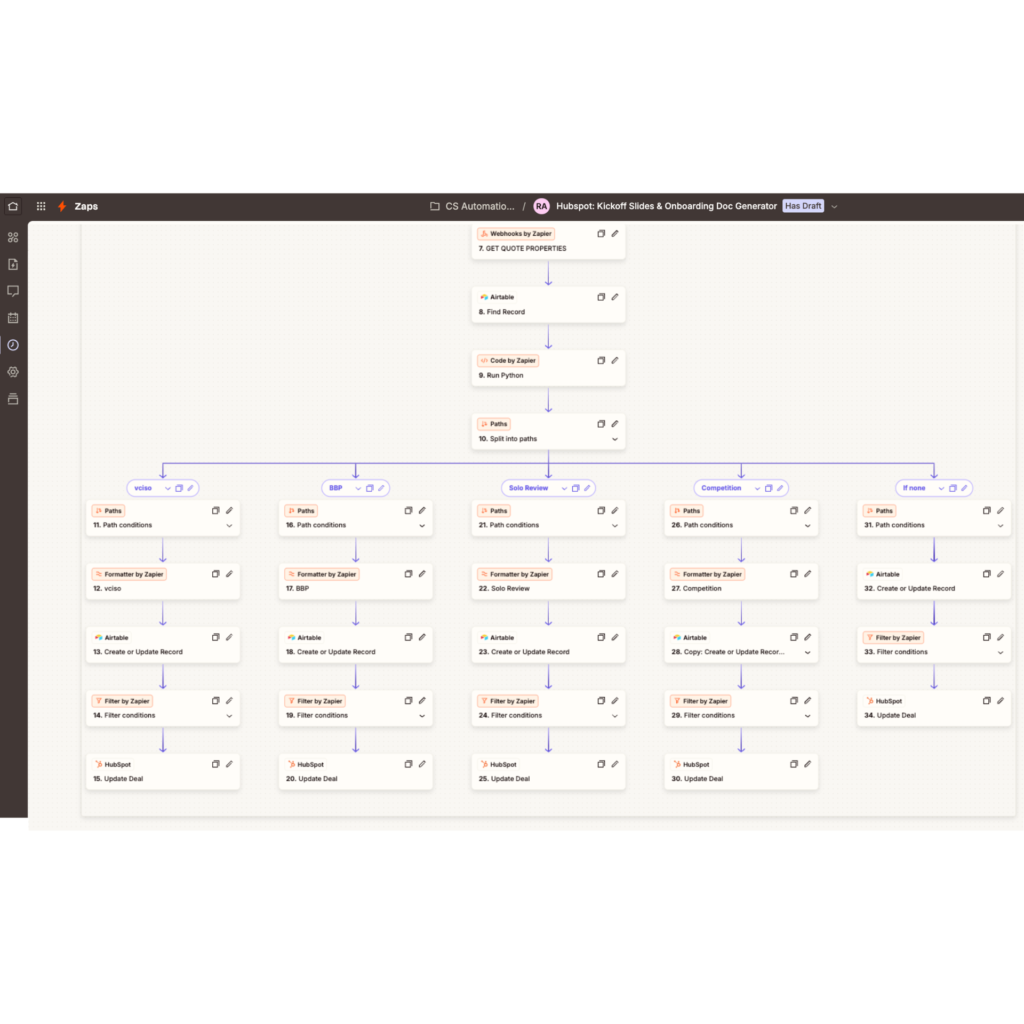The image size is (1024, 1024).
Task: Open the calendar sidebar icon
Action: [13, 318]
